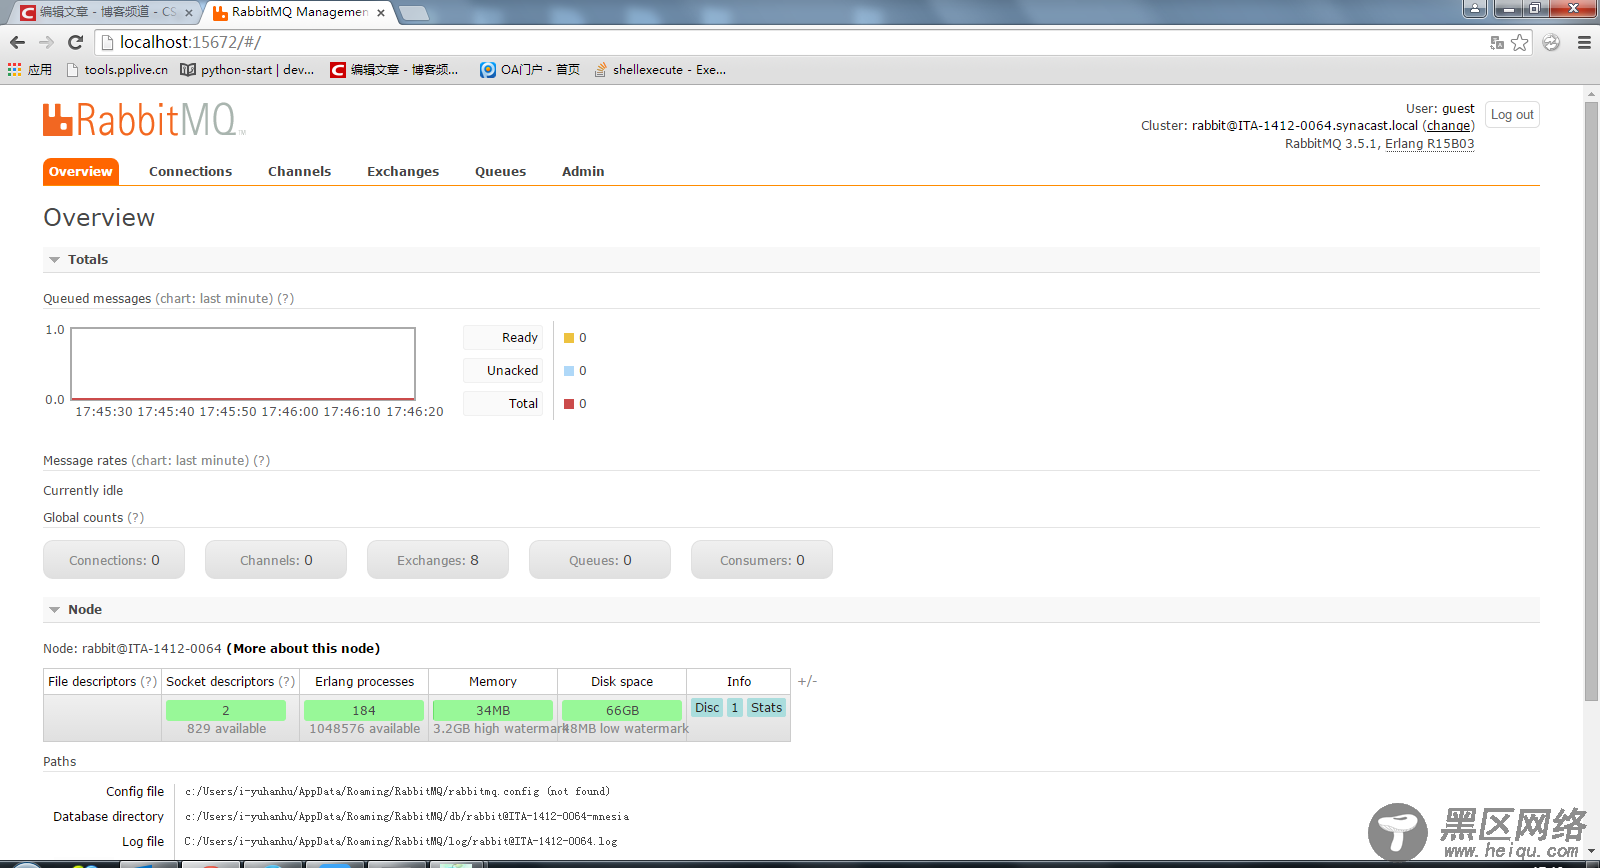Screen dimensions: 1600x868
Task: Click the Channels: 0 count button
Action: (x=276, y=560)
